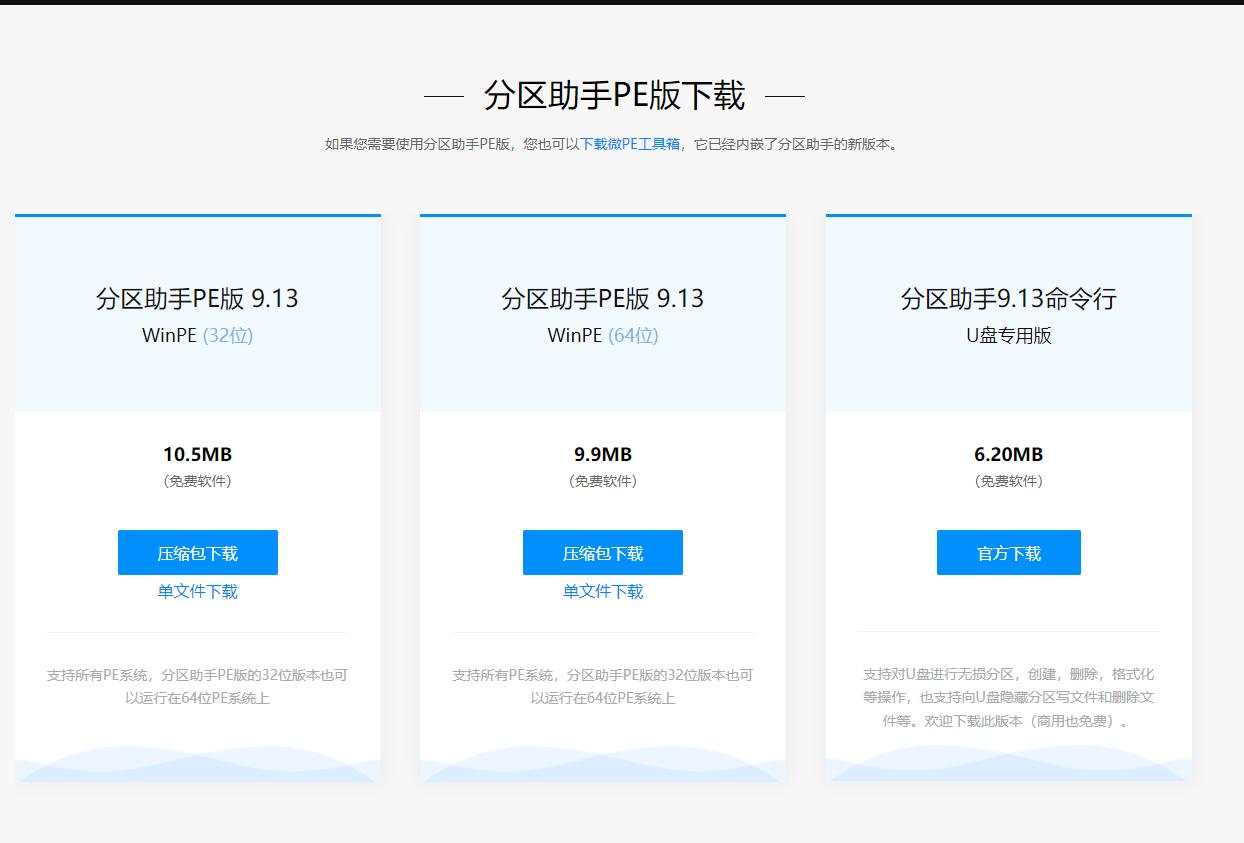Click (免费软件) label under 10.5MB
This screenshot has width=1244, height=843.
pyautogui.click(x=197, y=481)
